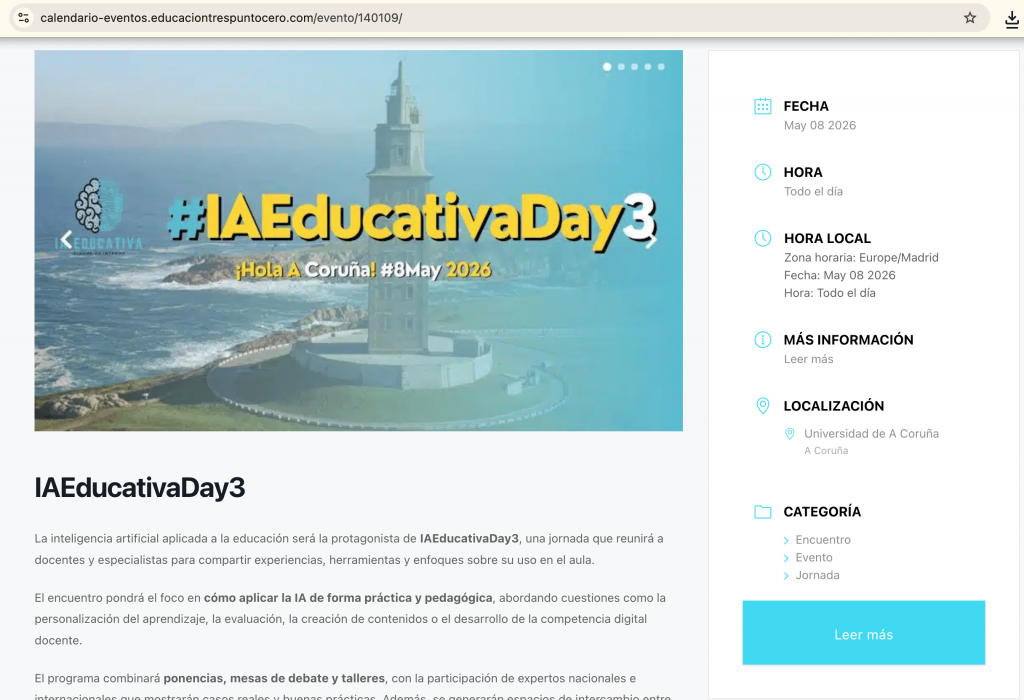Click the calendar icon next to FECHA
Viewport: 1024px width, 700px height.
(762, 106)
